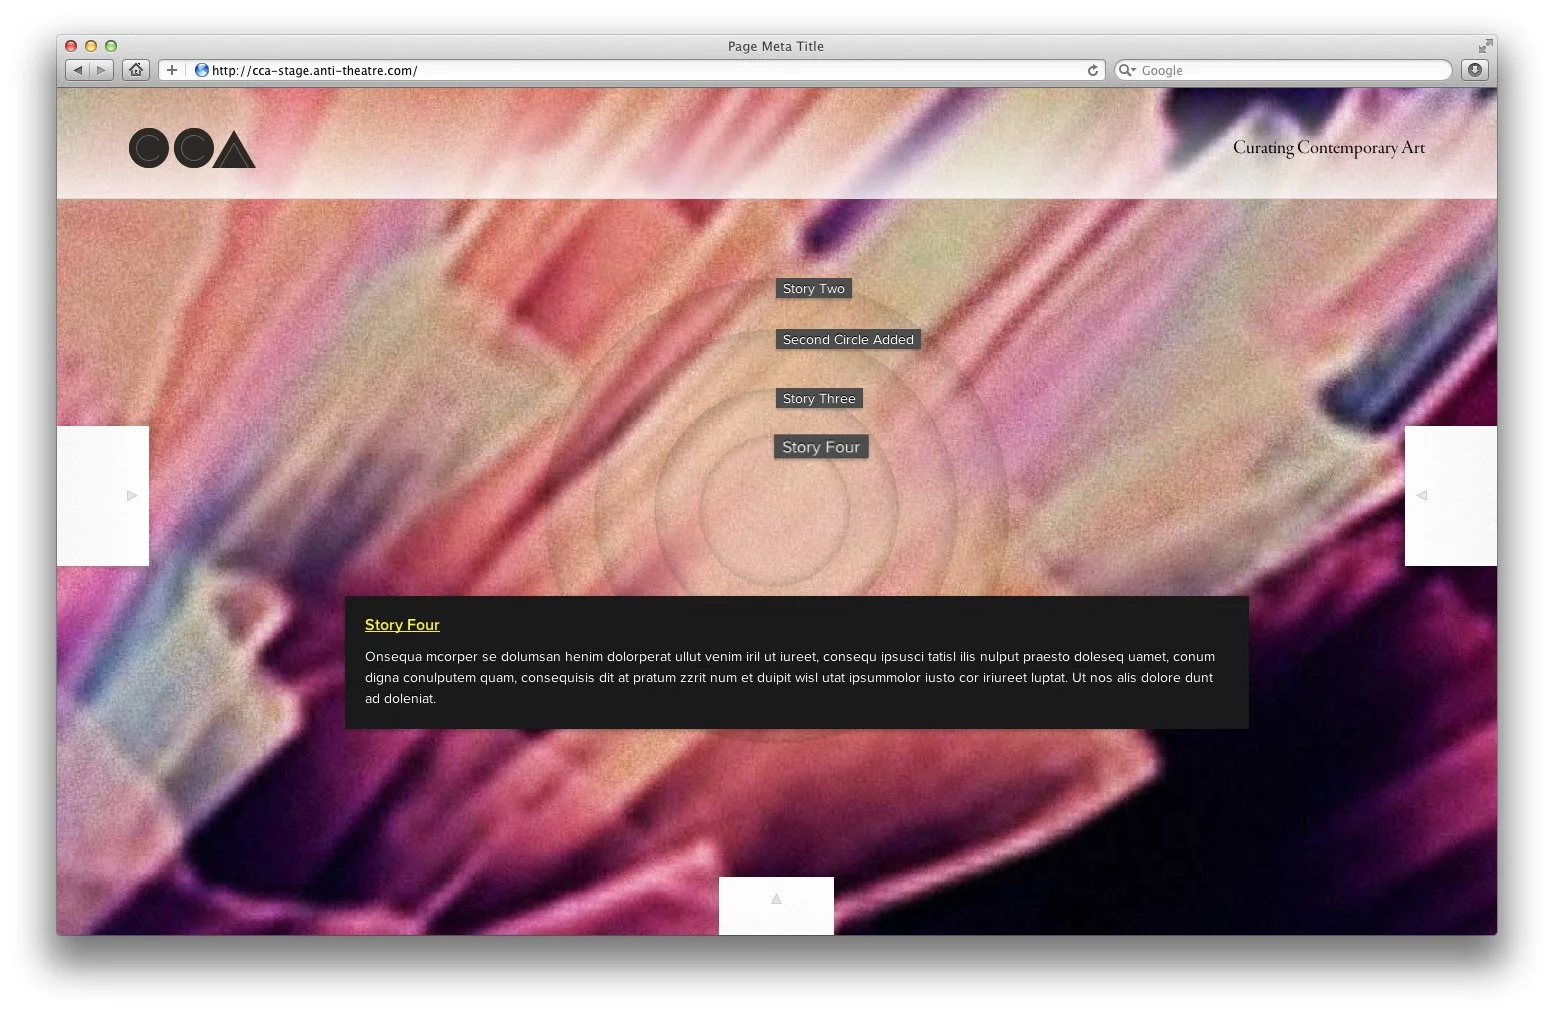This screenshot has width=1554, height=1014.
Task: Open the yellow Story Four heading link
Action: pos(402,625)
